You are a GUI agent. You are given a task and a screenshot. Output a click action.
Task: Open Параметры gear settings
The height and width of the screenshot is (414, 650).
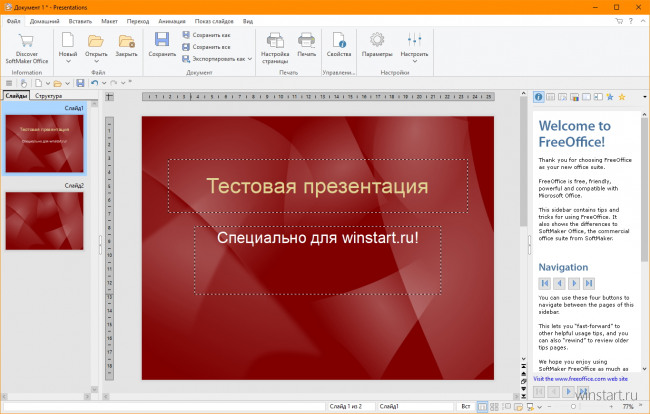[377, 45]
